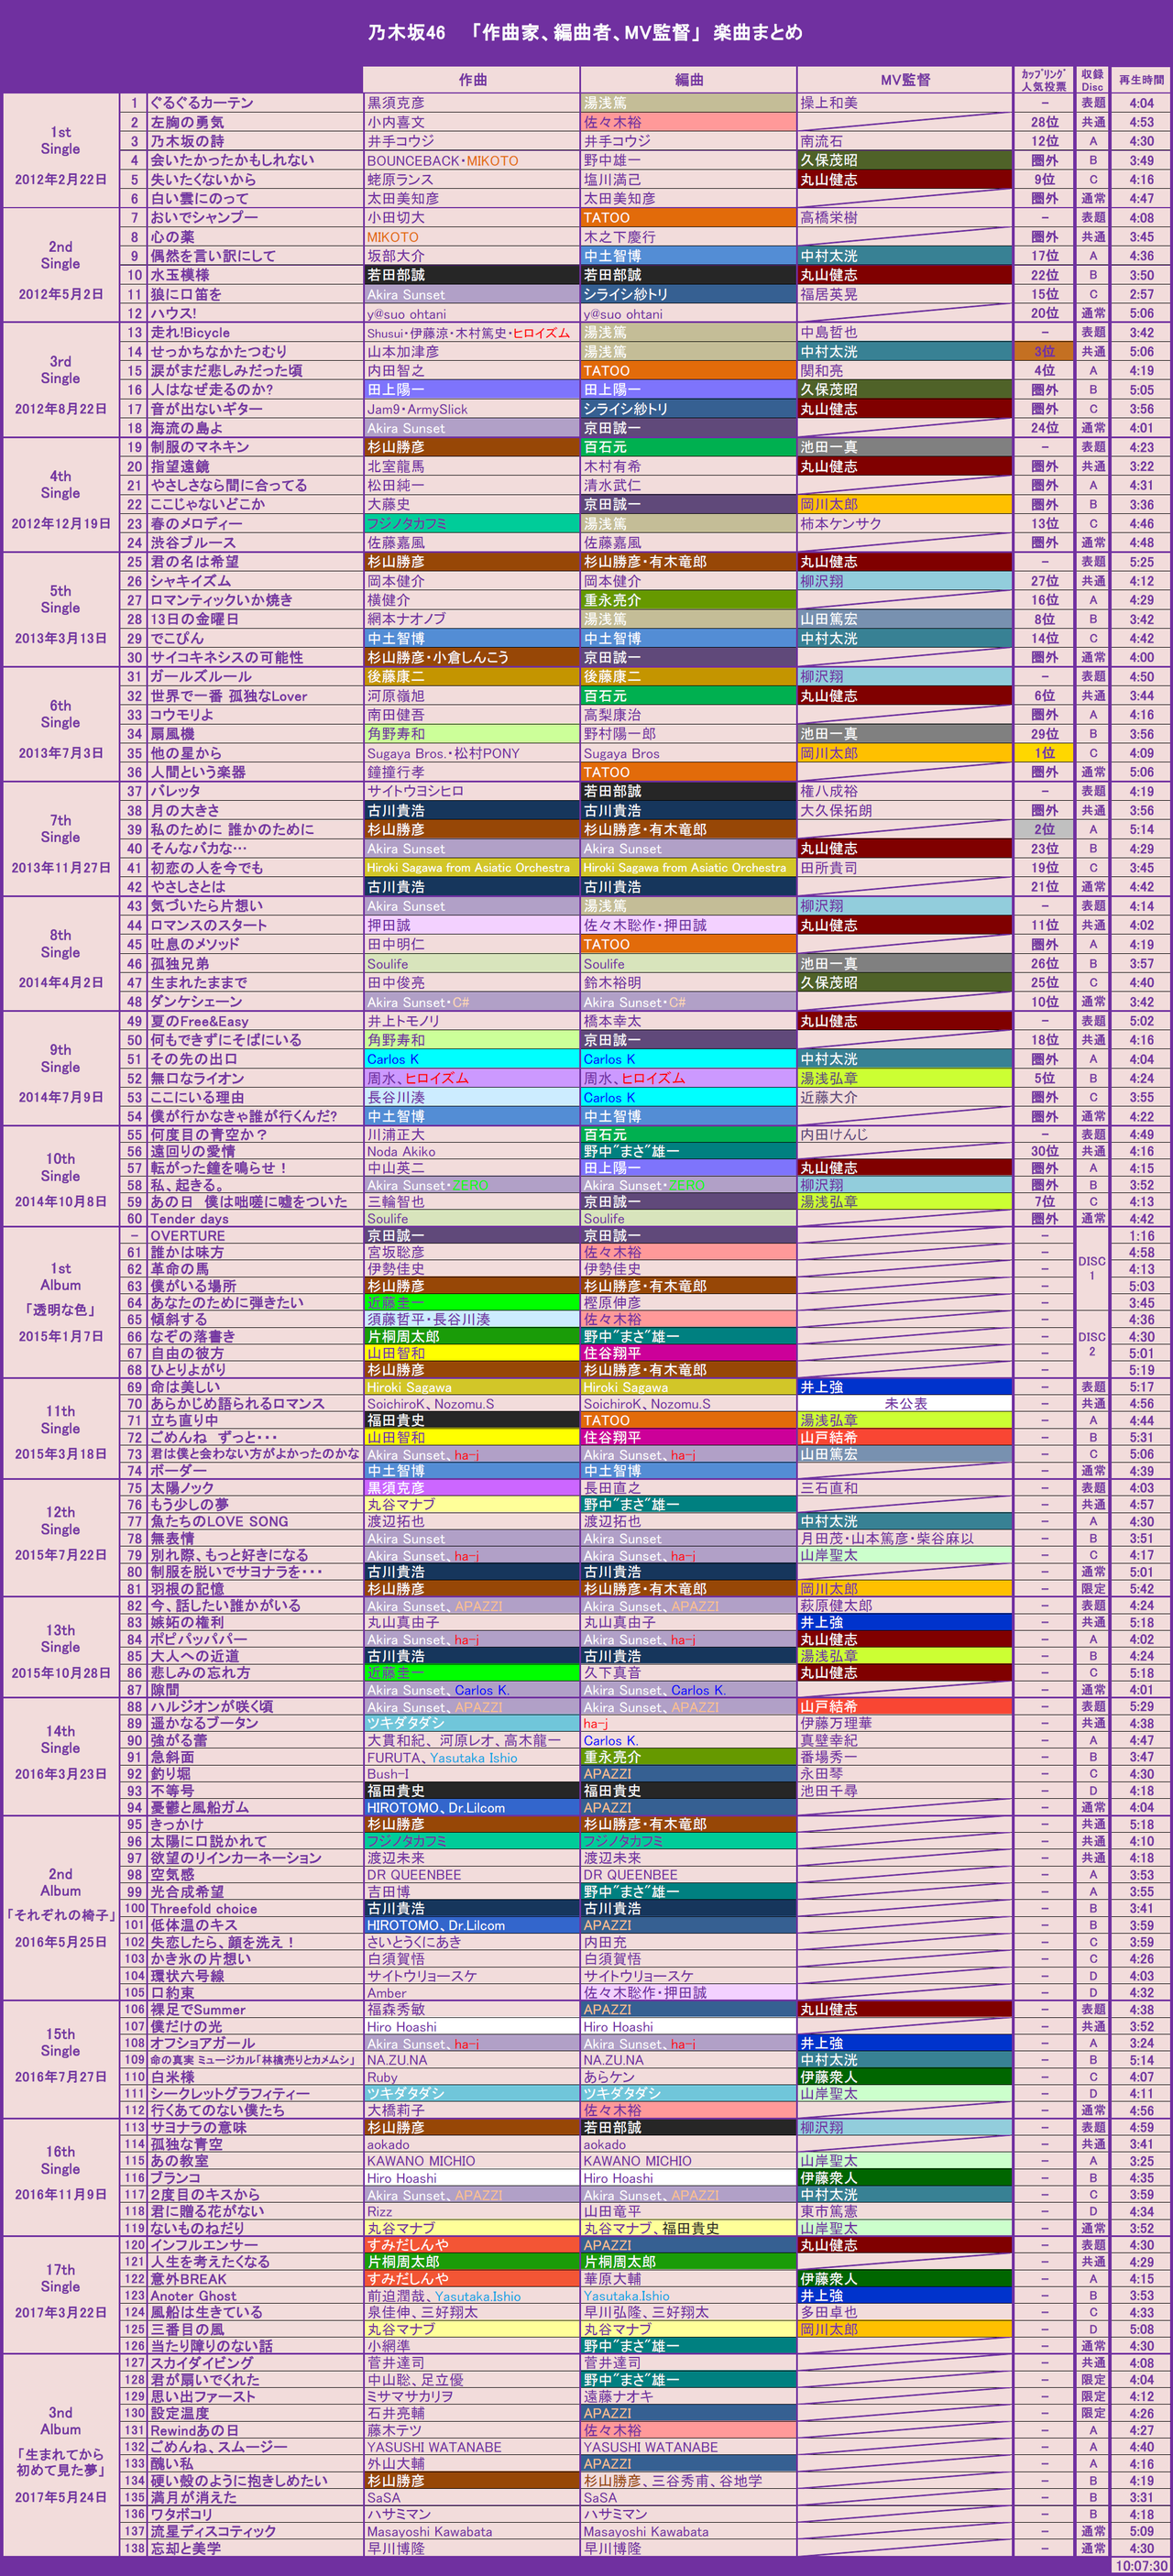Screen dimensions: 1173x2576
Task: Click MV director 伊藤万理華
Action: click(836, 1723)
